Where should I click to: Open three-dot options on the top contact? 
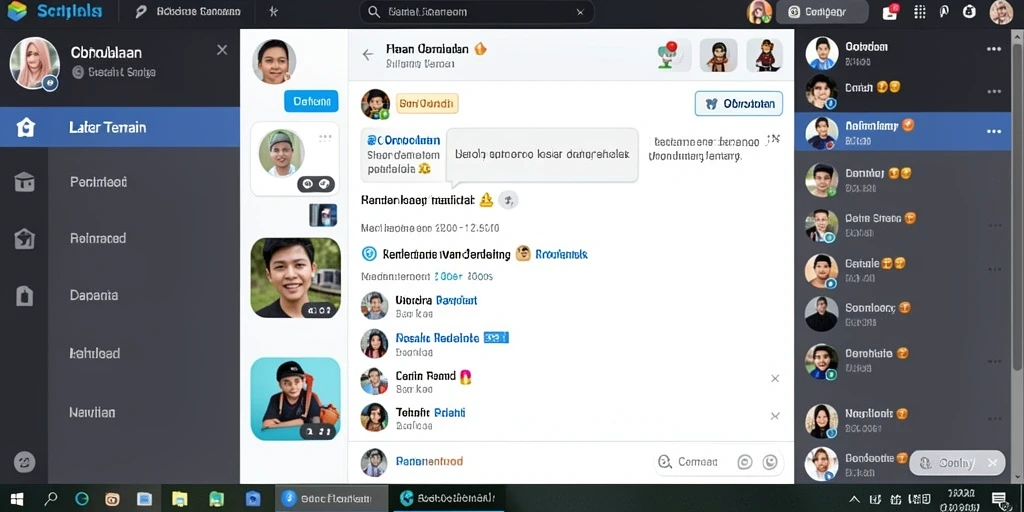pos(994,48)
